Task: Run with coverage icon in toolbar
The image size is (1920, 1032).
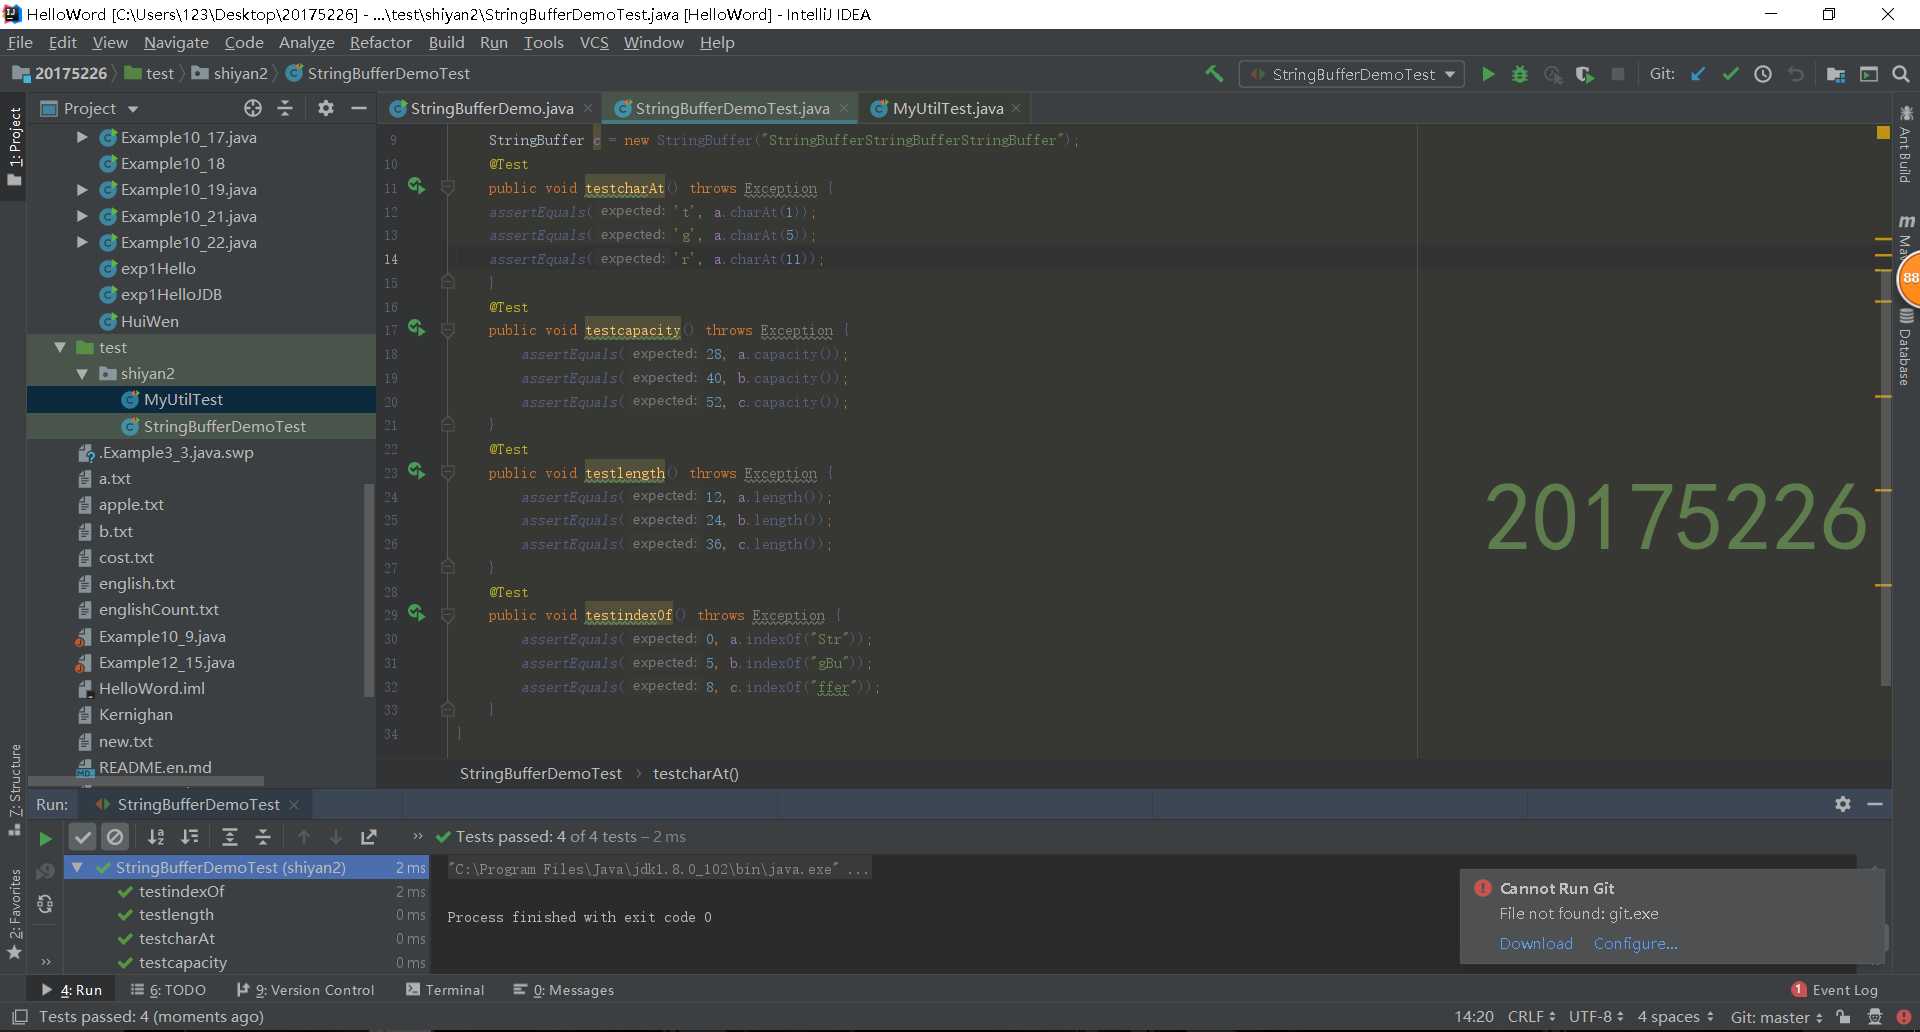Action: tap(1585, 74)
